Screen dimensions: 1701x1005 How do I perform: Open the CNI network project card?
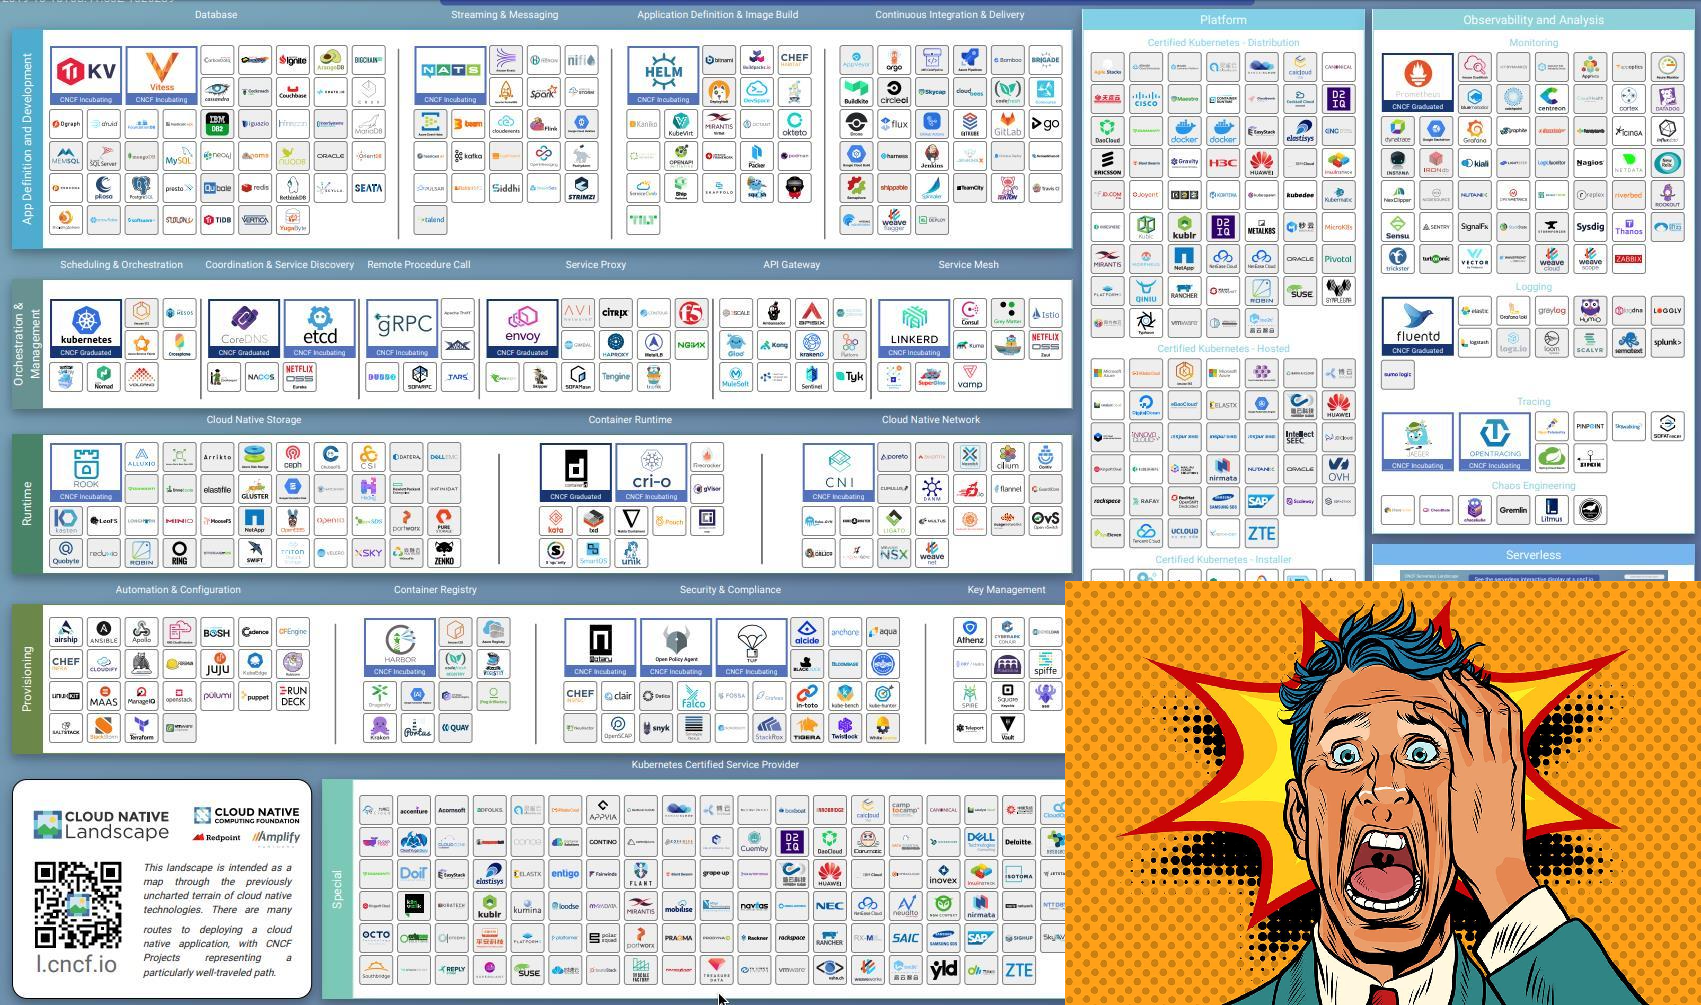(x=838, y=473)
